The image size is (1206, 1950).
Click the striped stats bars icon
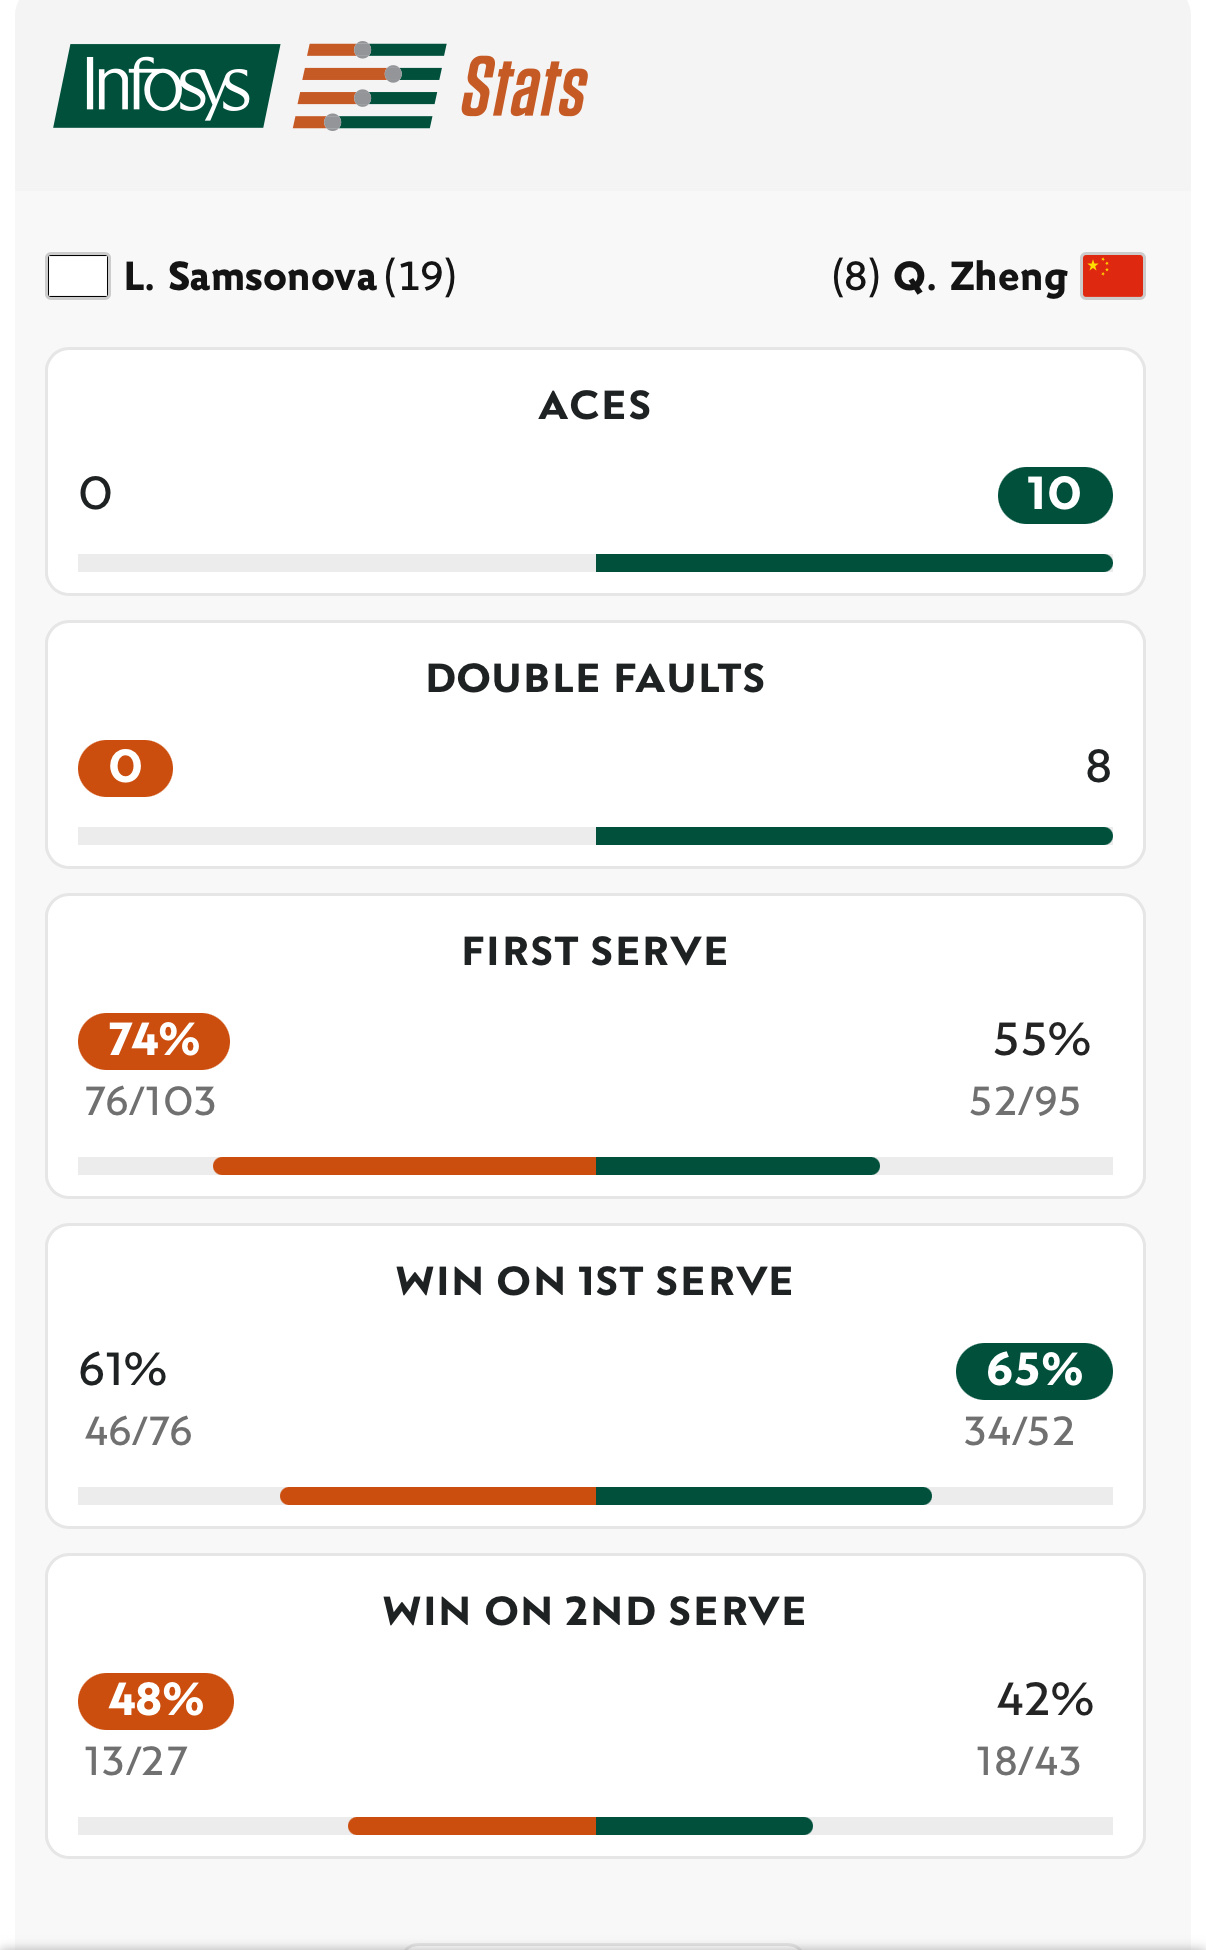tap(369, 86)
